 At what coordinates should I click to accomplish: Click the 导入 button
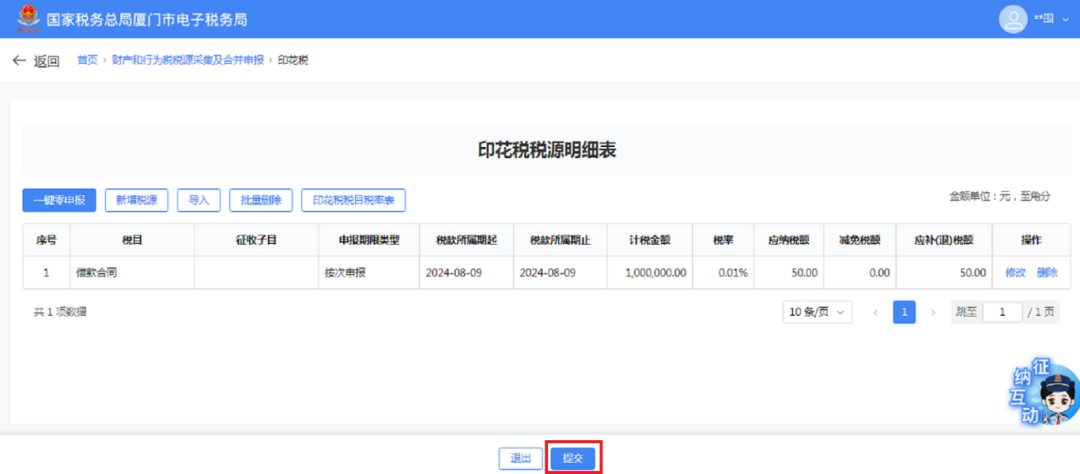coord(198,200)
